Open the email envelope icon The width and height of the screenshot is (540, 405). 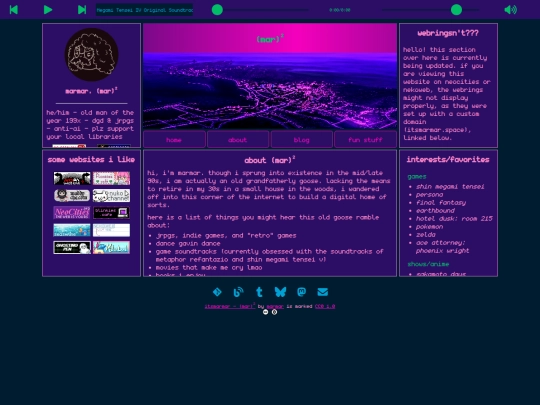tap(323, 292)
